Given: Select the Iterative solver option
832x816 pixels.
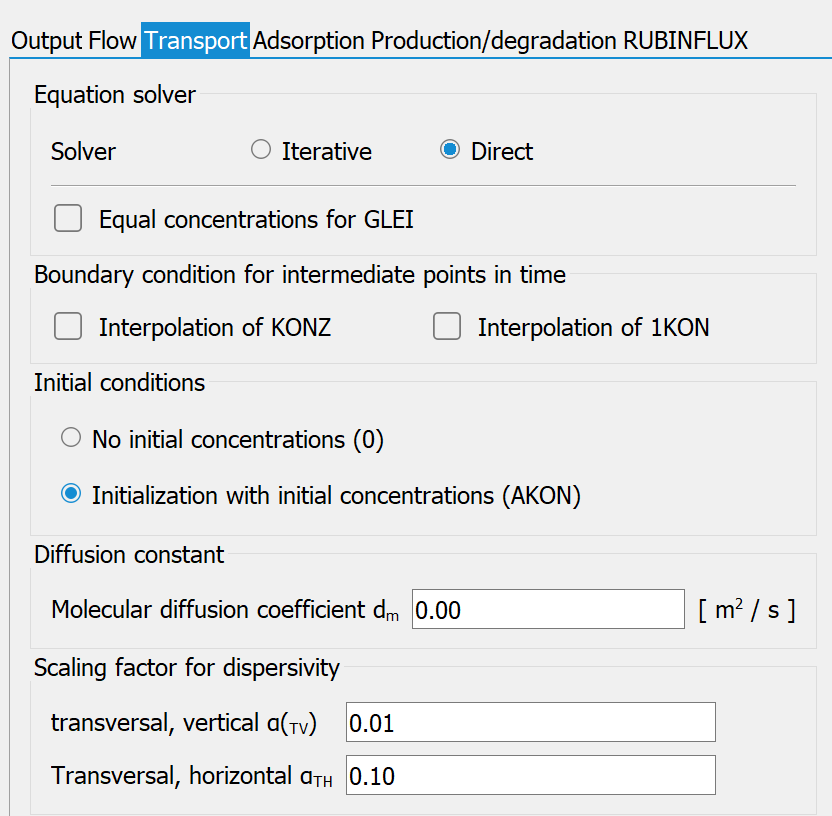Looking at the screenshot, I should (x=261, y=150).
